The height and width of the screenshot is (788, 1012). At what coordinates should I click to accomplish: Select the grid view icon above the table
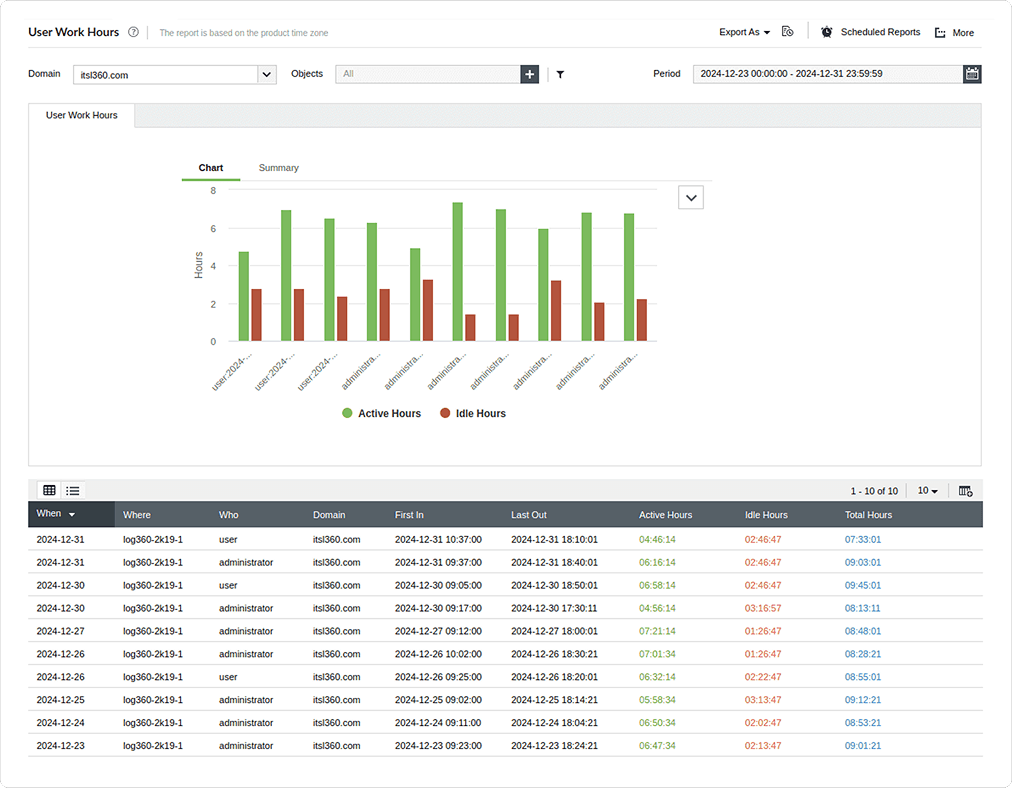49,490
